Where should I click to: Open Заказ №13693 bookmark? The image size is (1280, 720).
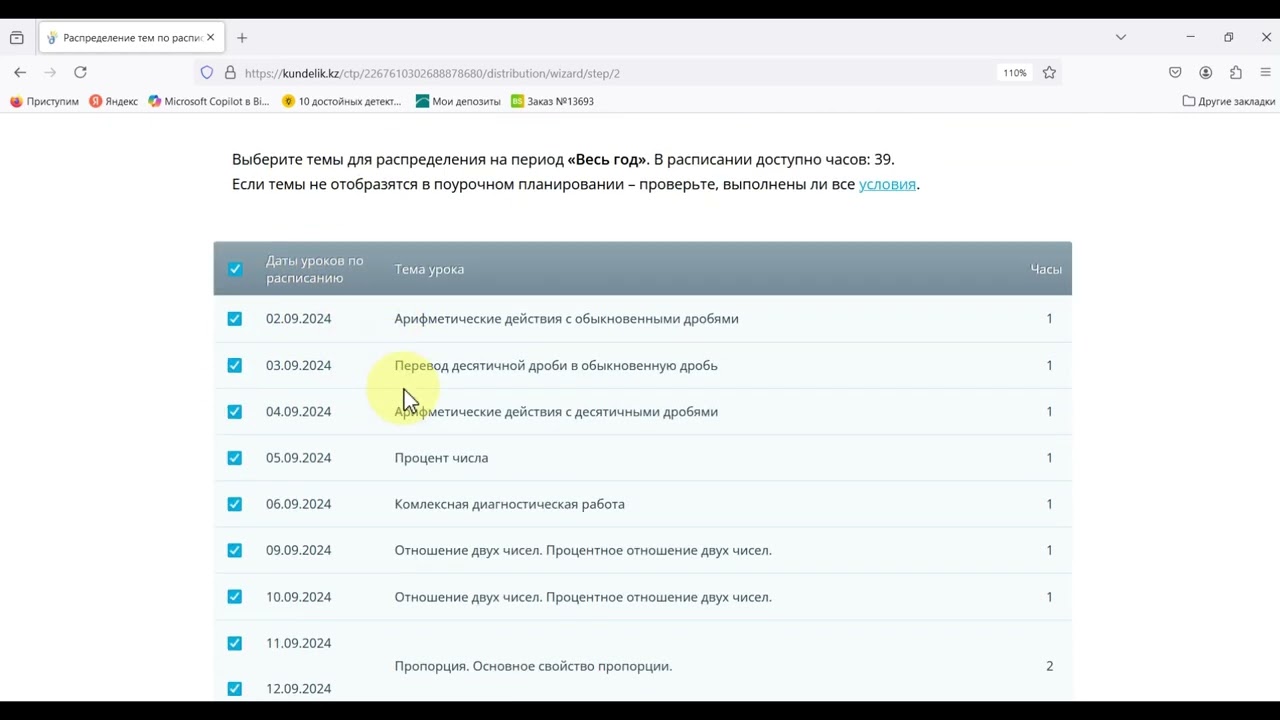point(552,101)
